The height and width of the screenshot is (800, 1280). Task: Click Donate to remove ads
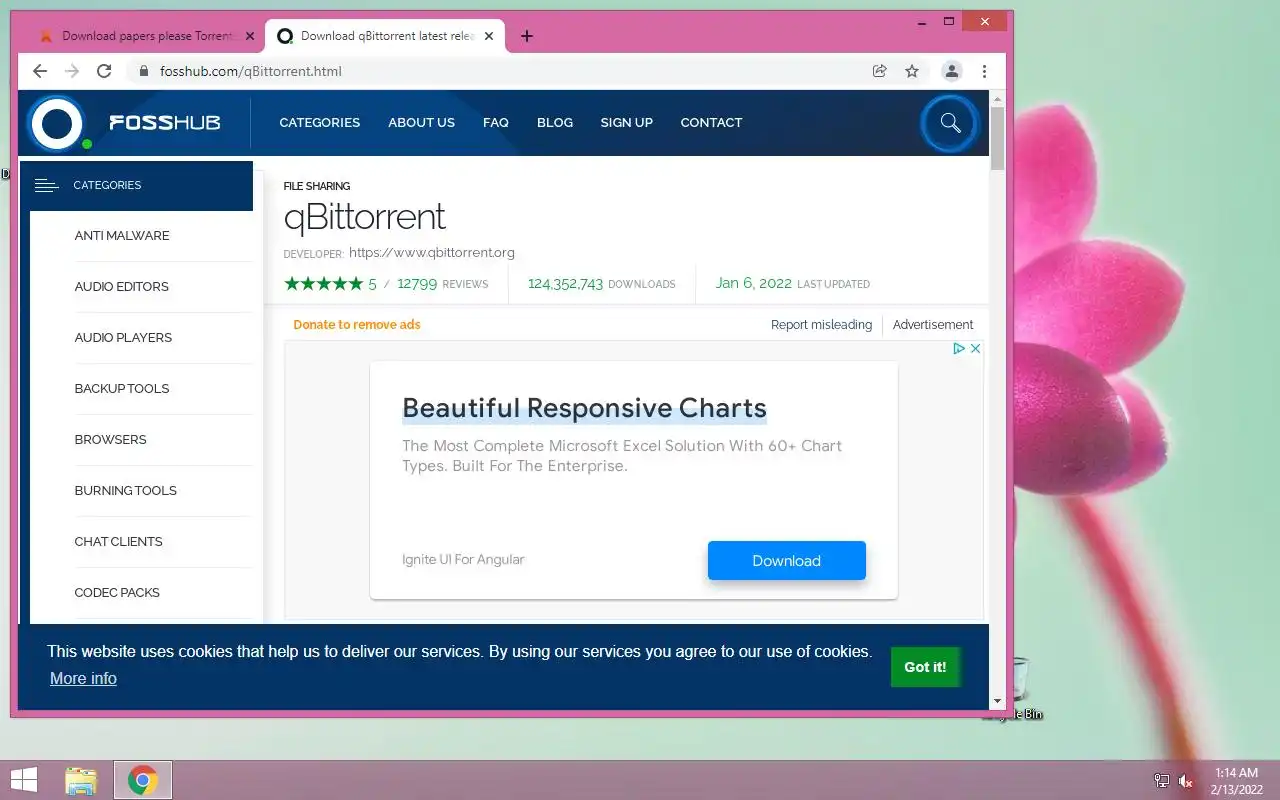click(x=357, y=325)
